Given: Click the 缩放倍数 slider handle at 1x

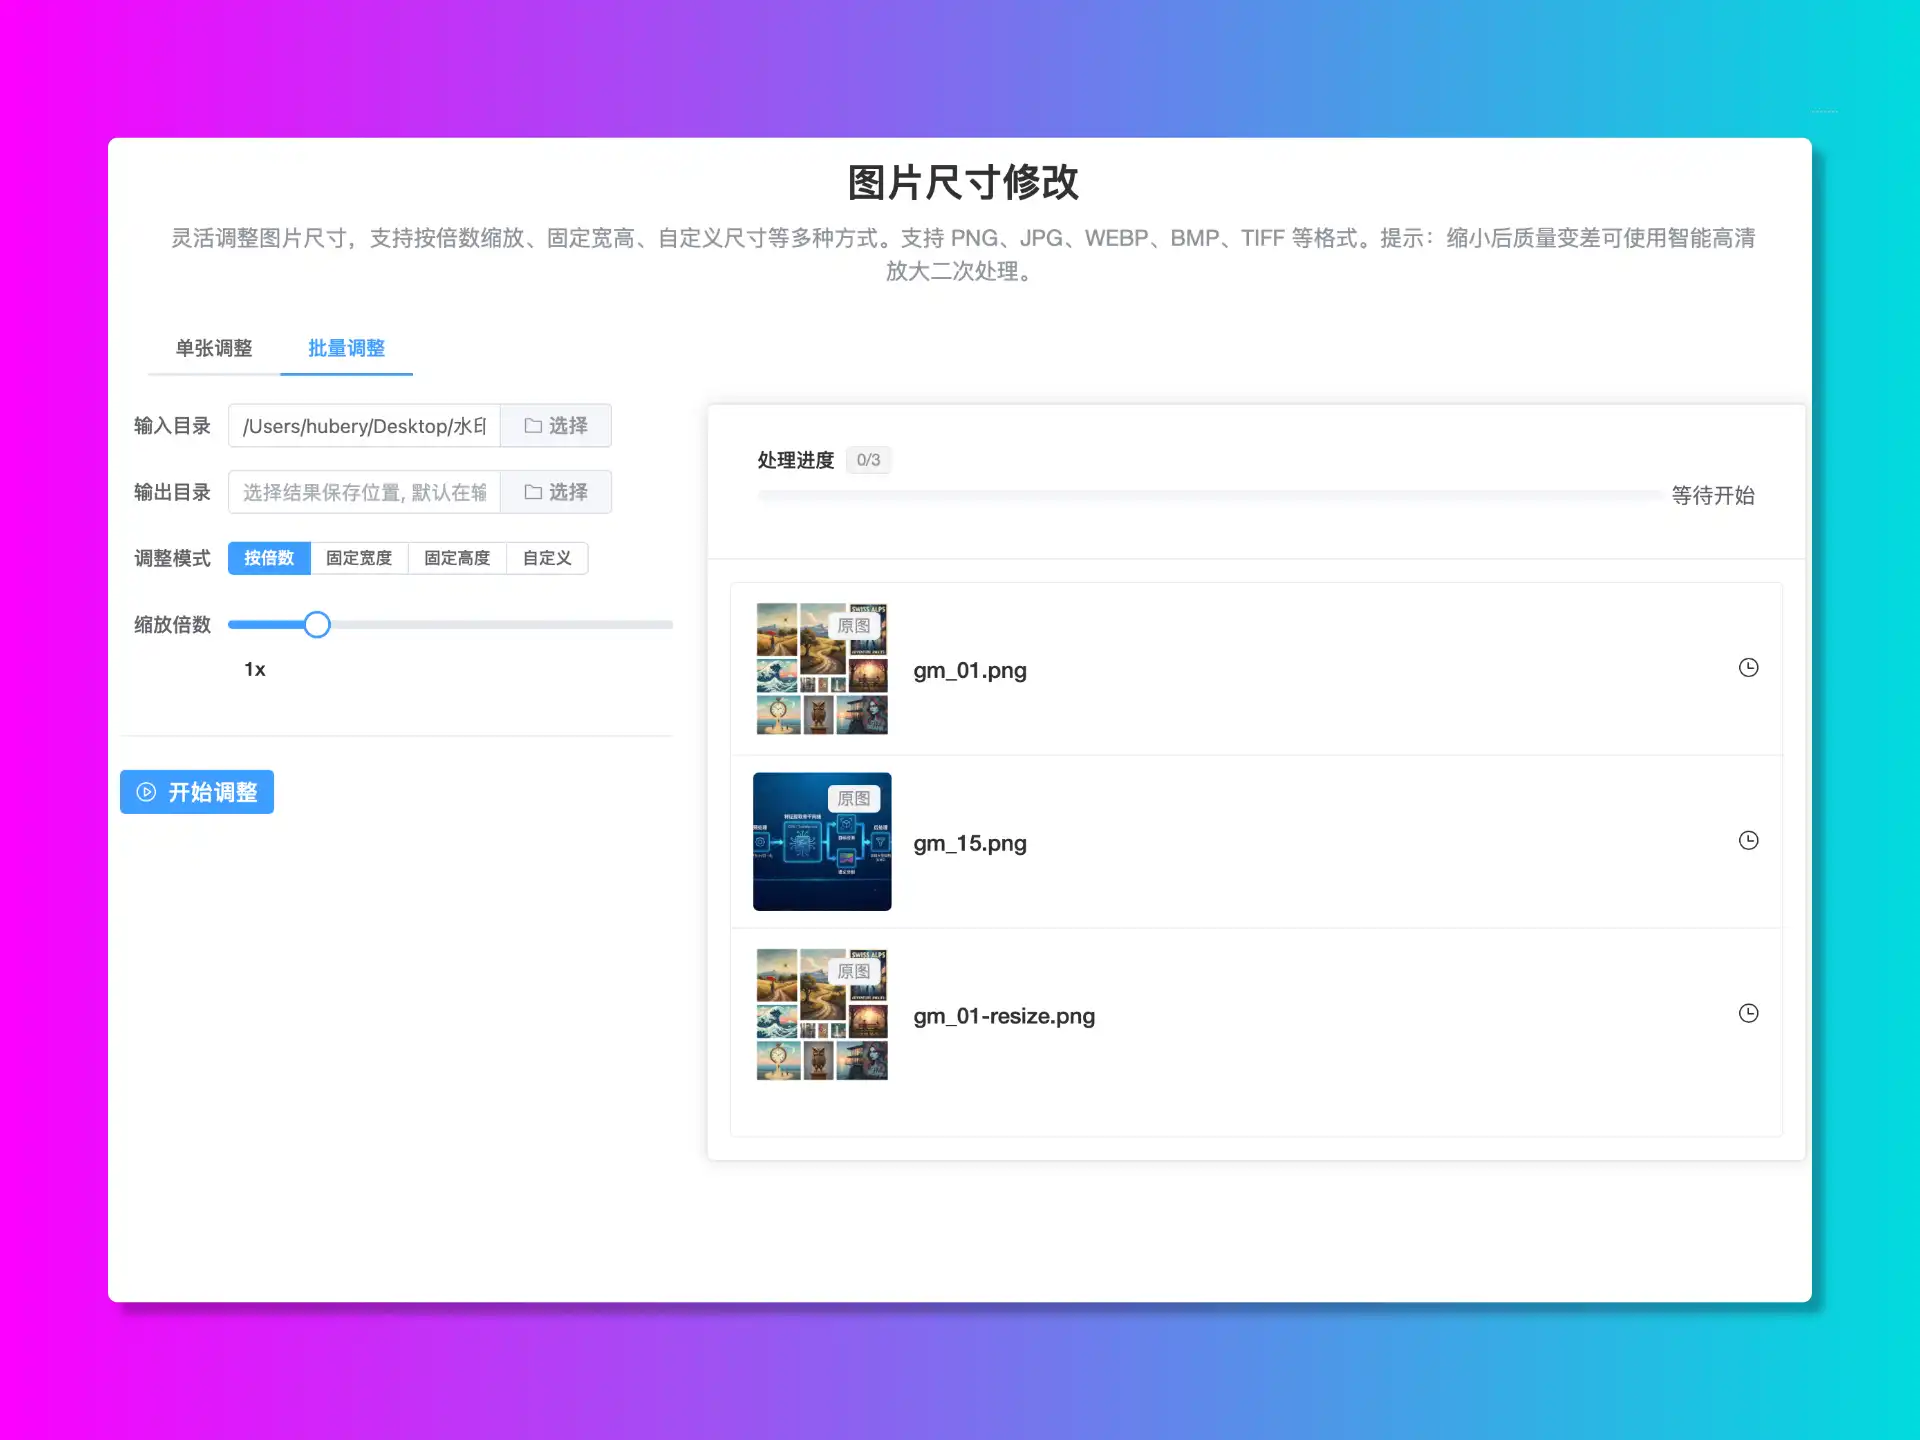Looking at the screenshot, I should pyautogui.click(x=316, y=624).
